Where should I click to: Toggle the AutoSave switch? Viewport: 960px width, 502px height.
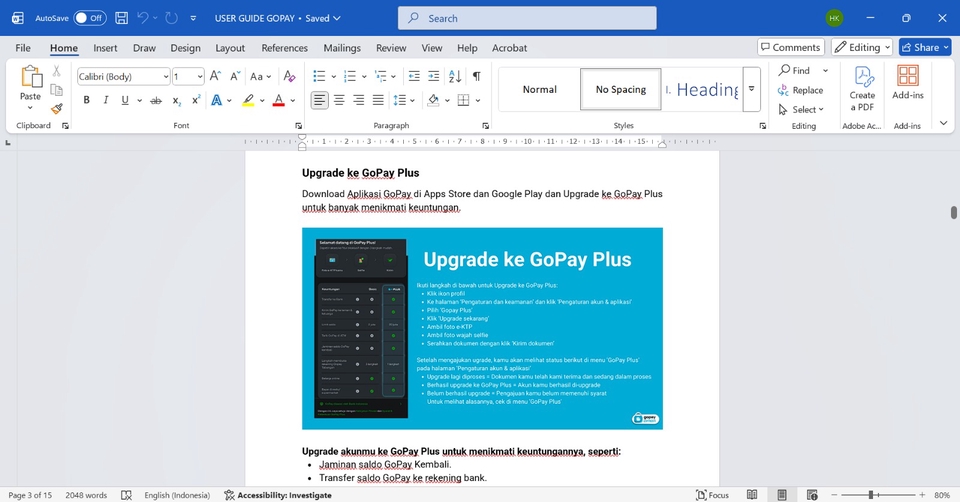coord(89,18)
